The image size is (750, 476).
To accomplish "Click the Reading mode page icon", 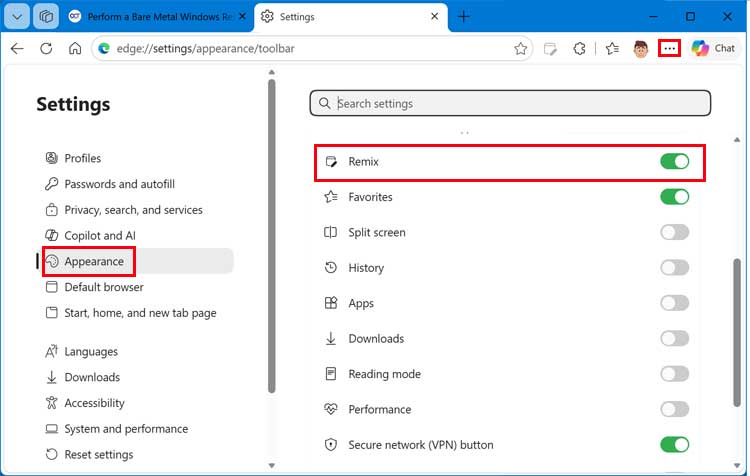I will pos(331,374).
